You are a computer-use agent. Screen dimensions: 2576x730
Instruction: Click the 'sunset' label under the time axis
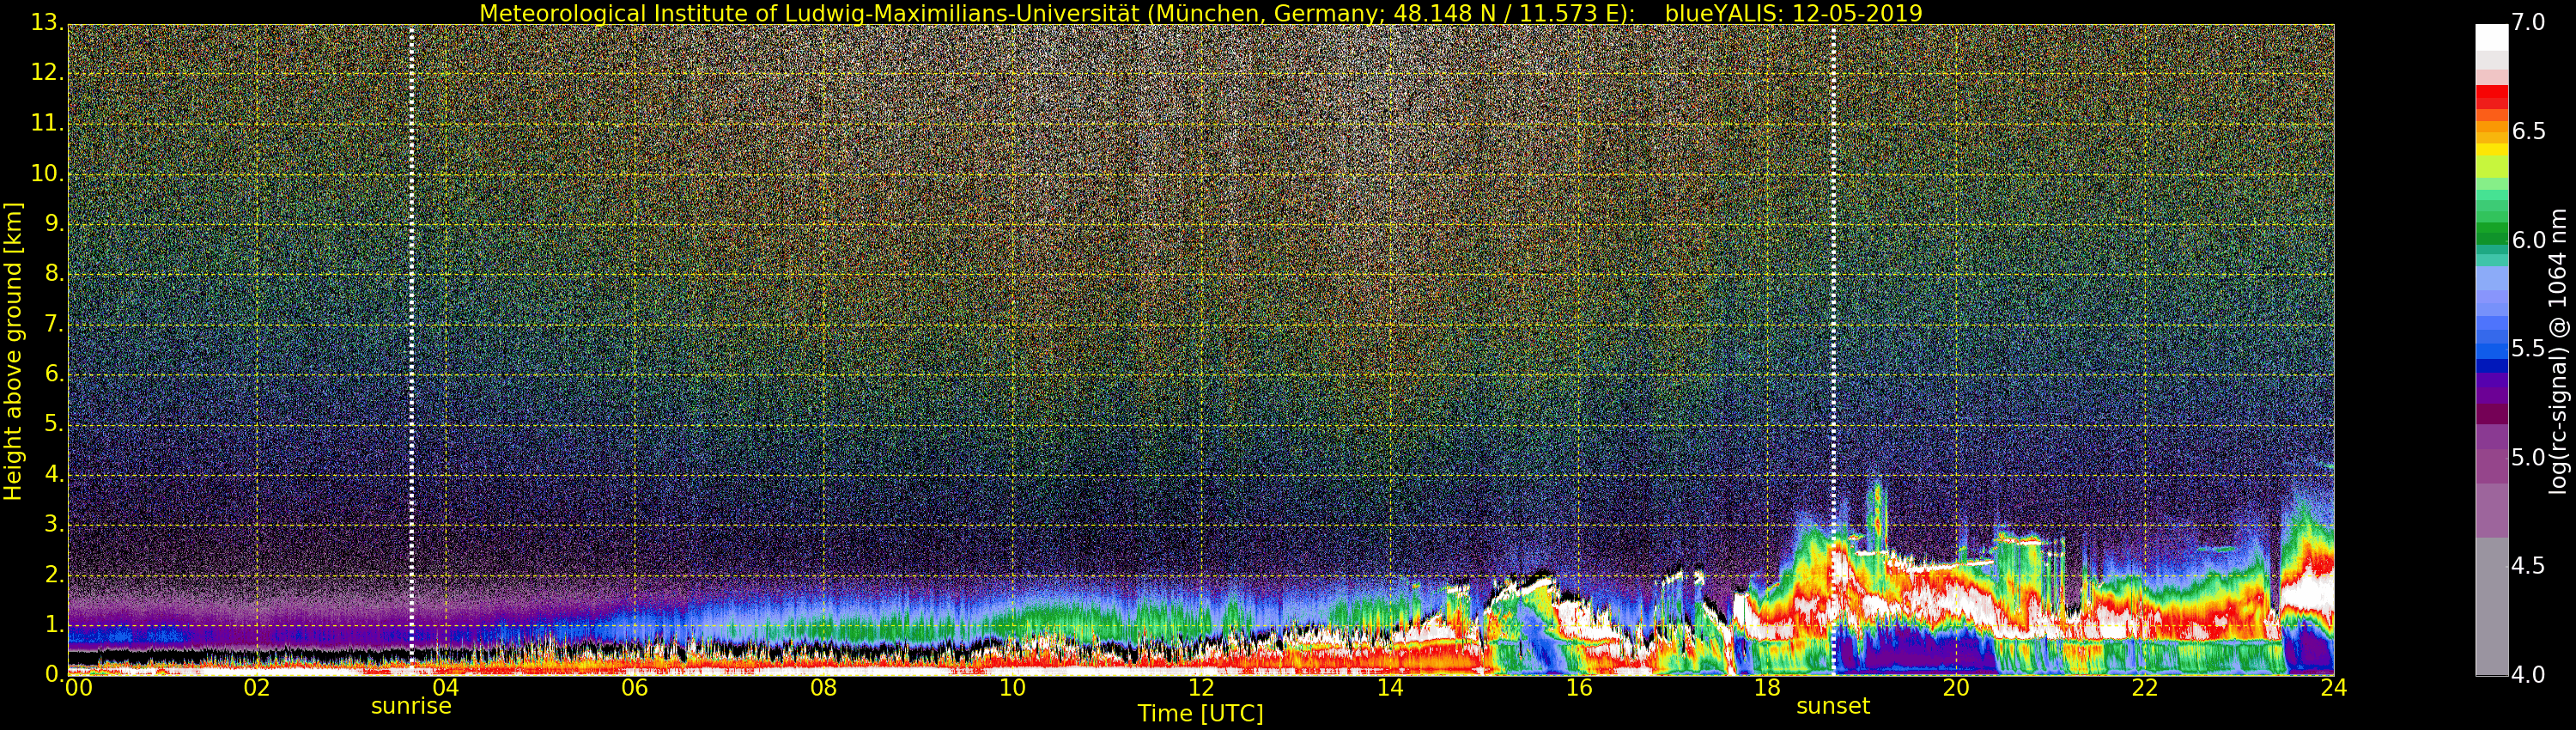[1832, 706]
